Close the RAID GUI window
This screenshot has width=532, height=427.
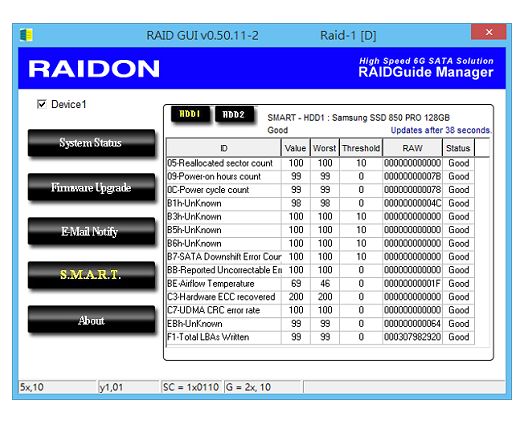(x=489, y=32)
